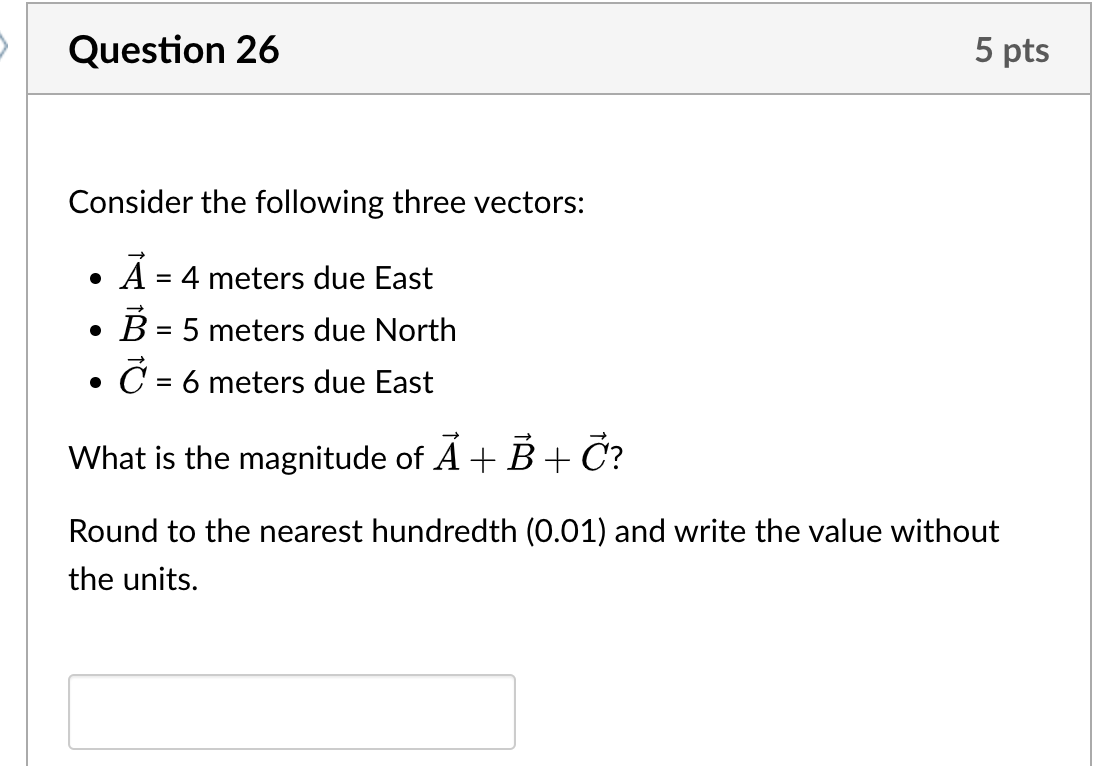Click the gray question title bar

560,49
